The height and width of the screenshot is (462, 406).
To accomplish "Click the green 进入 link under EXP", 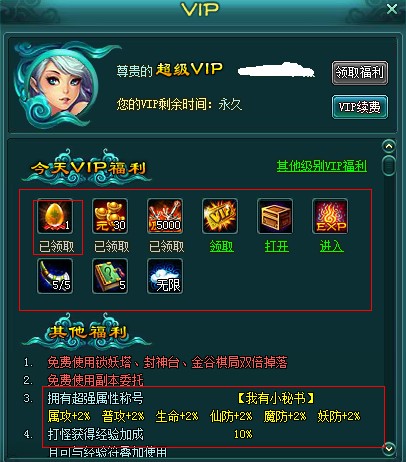I will point(331,247).
